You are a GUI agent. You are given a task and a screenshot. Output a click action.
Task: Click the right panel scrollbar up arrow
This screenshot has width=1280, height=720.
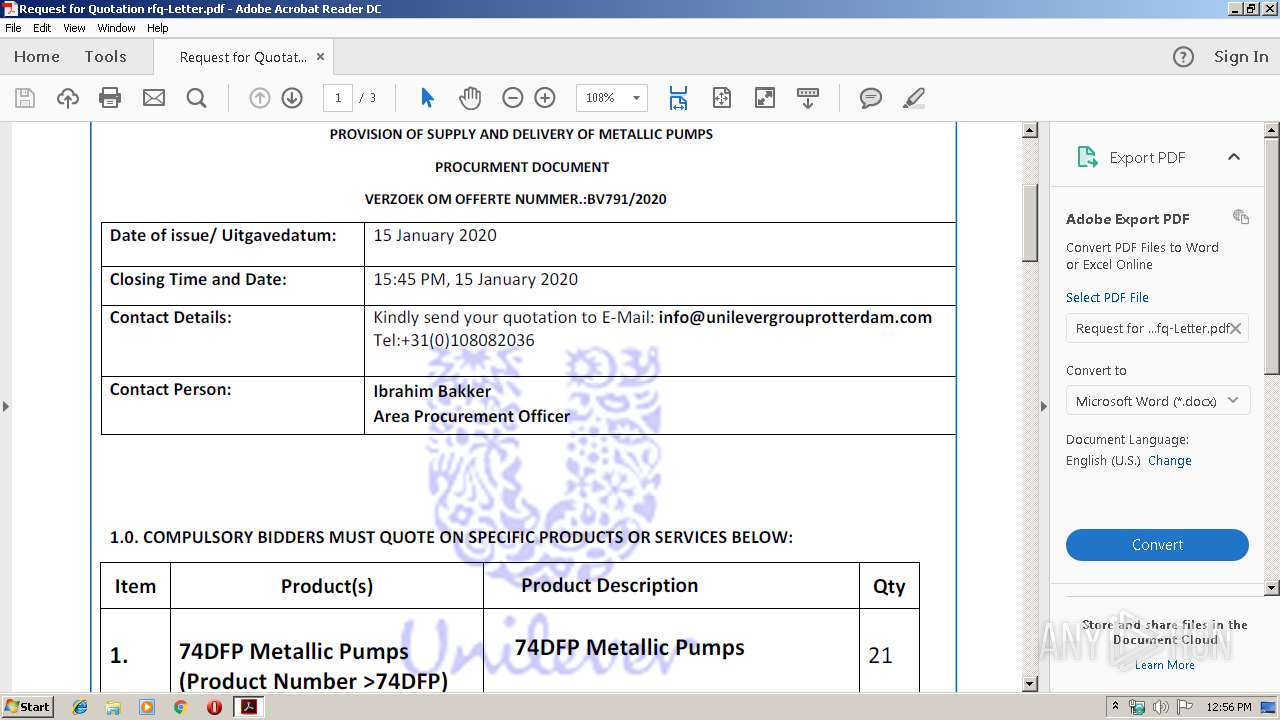pos(1272,130)
